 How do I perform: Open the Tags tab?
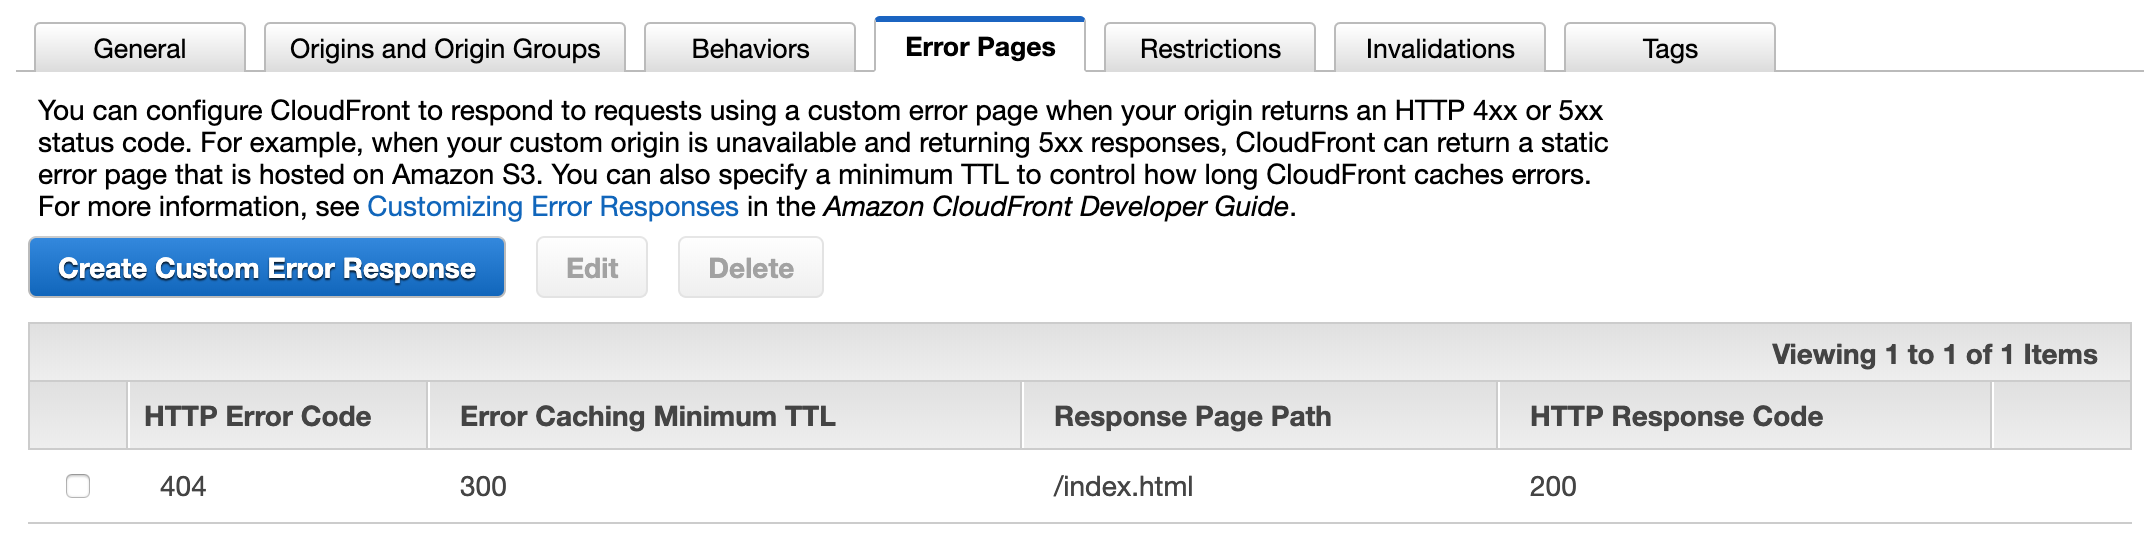point(1670,48)
